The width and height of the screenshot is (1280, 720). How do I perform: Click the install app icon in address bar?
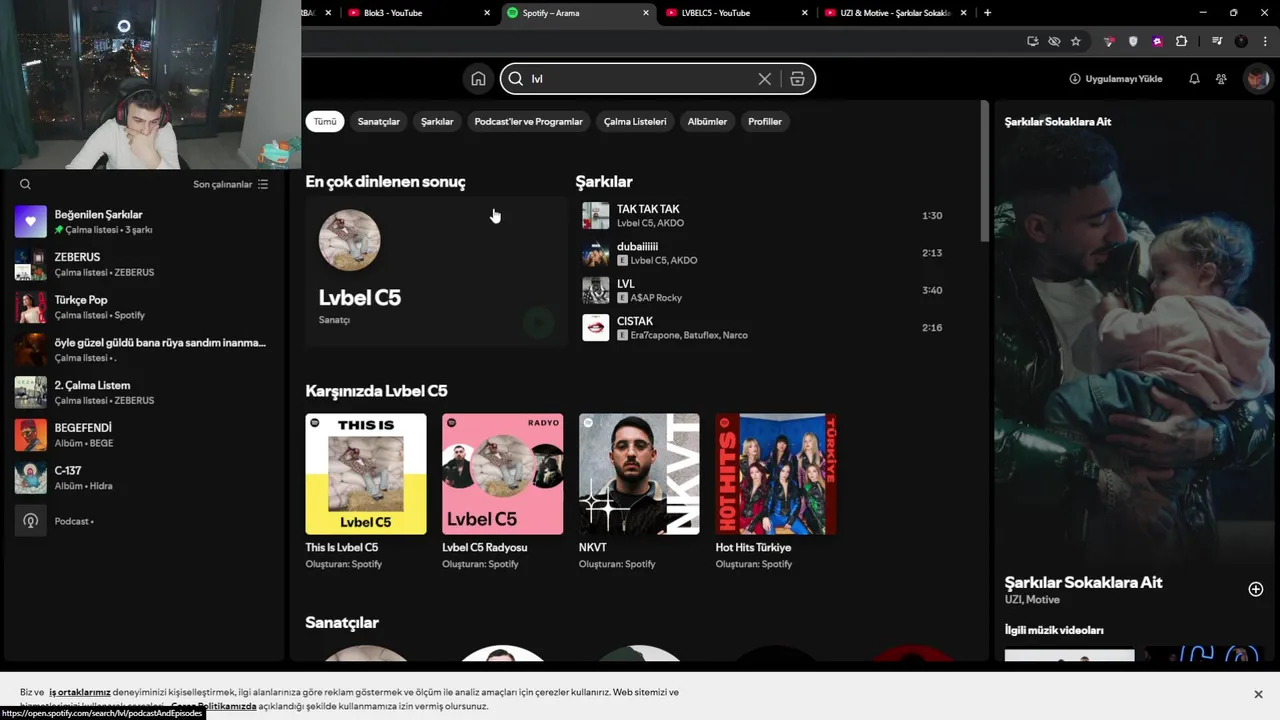1032,41
